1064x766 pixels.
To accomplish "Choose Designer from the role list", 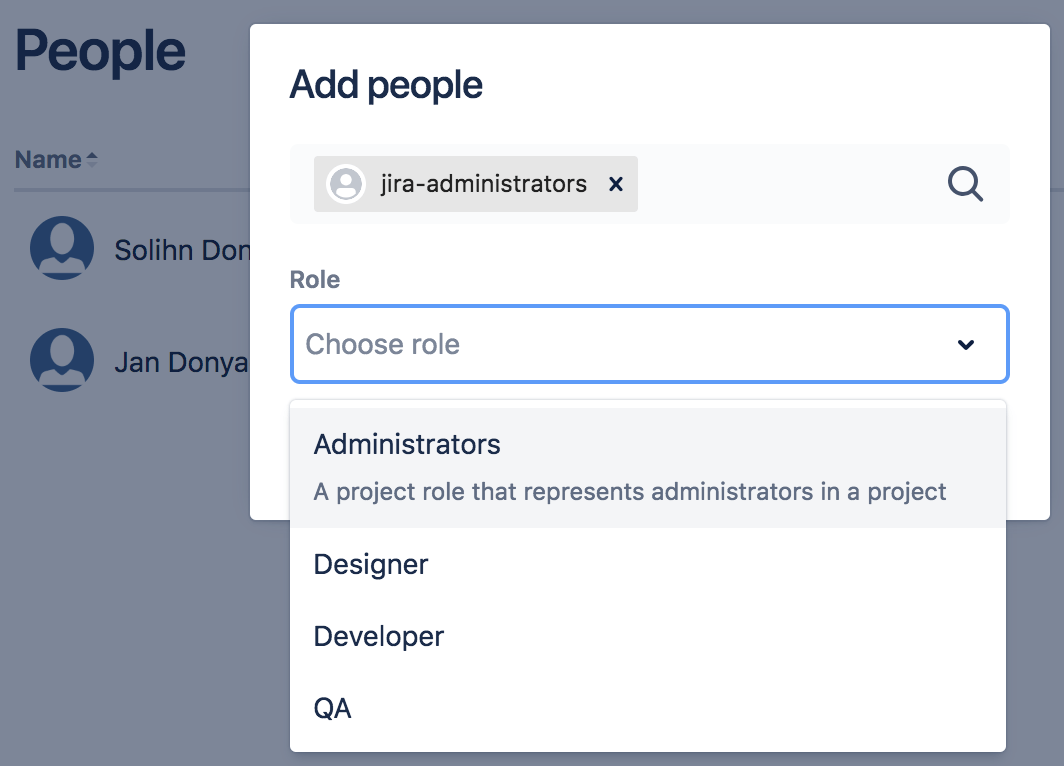I will [x=371, y=564].
